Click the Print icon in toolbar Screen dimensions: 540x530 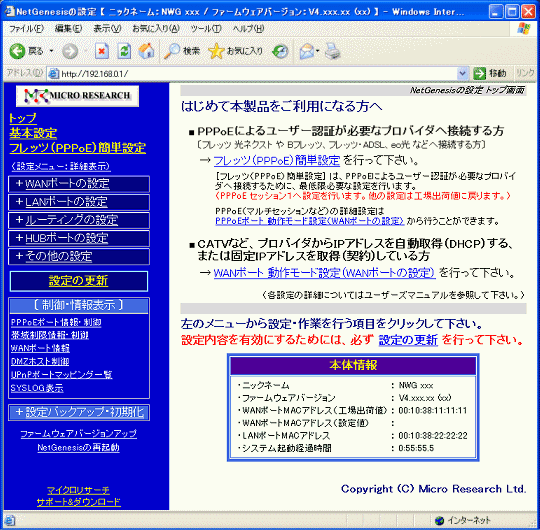(332, 51)
